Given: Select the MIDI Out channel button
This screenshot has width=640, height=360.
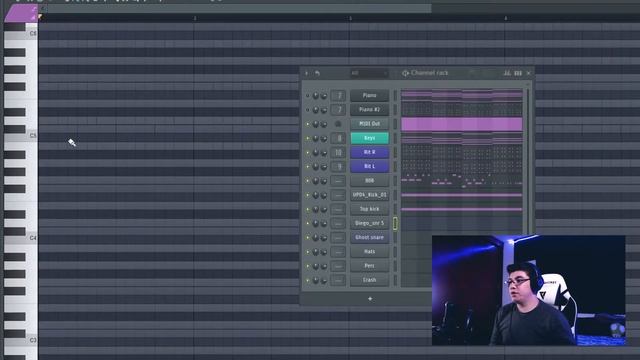Looking at the screenshot, I should [x=369, y=124].
